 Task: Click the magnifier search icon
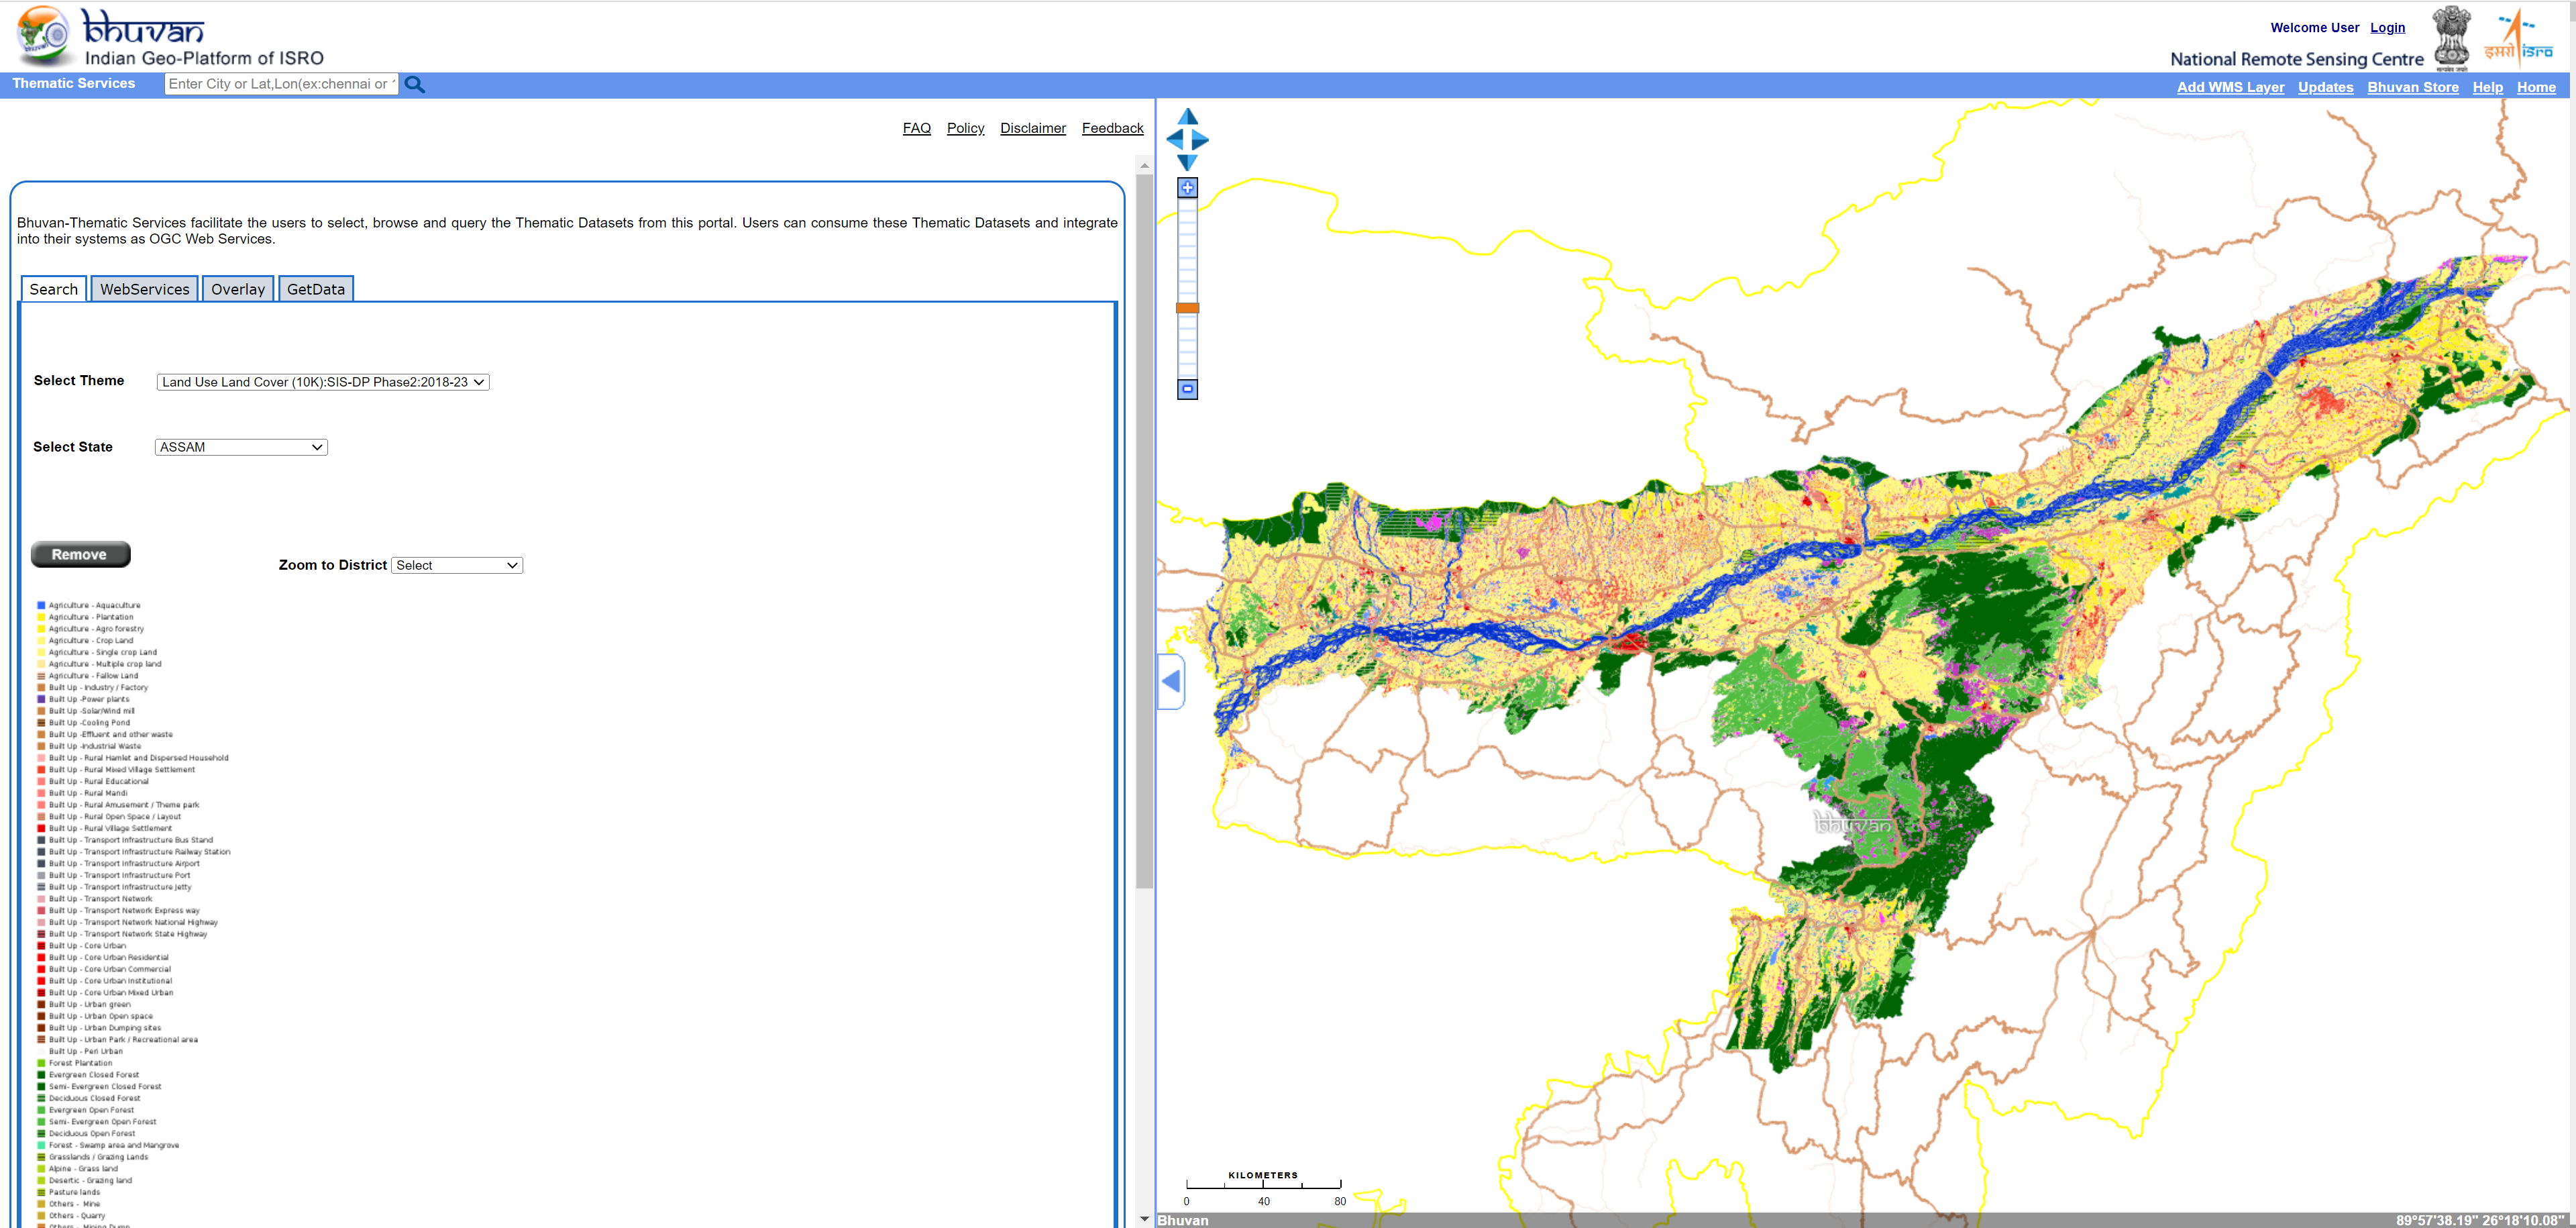(x=415, y=85)
